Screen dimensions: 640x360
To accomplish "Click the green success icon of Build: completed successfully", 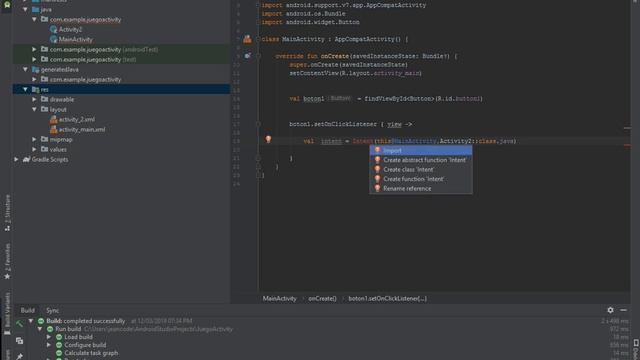I will pyautogui.click(x=41, y=321).
